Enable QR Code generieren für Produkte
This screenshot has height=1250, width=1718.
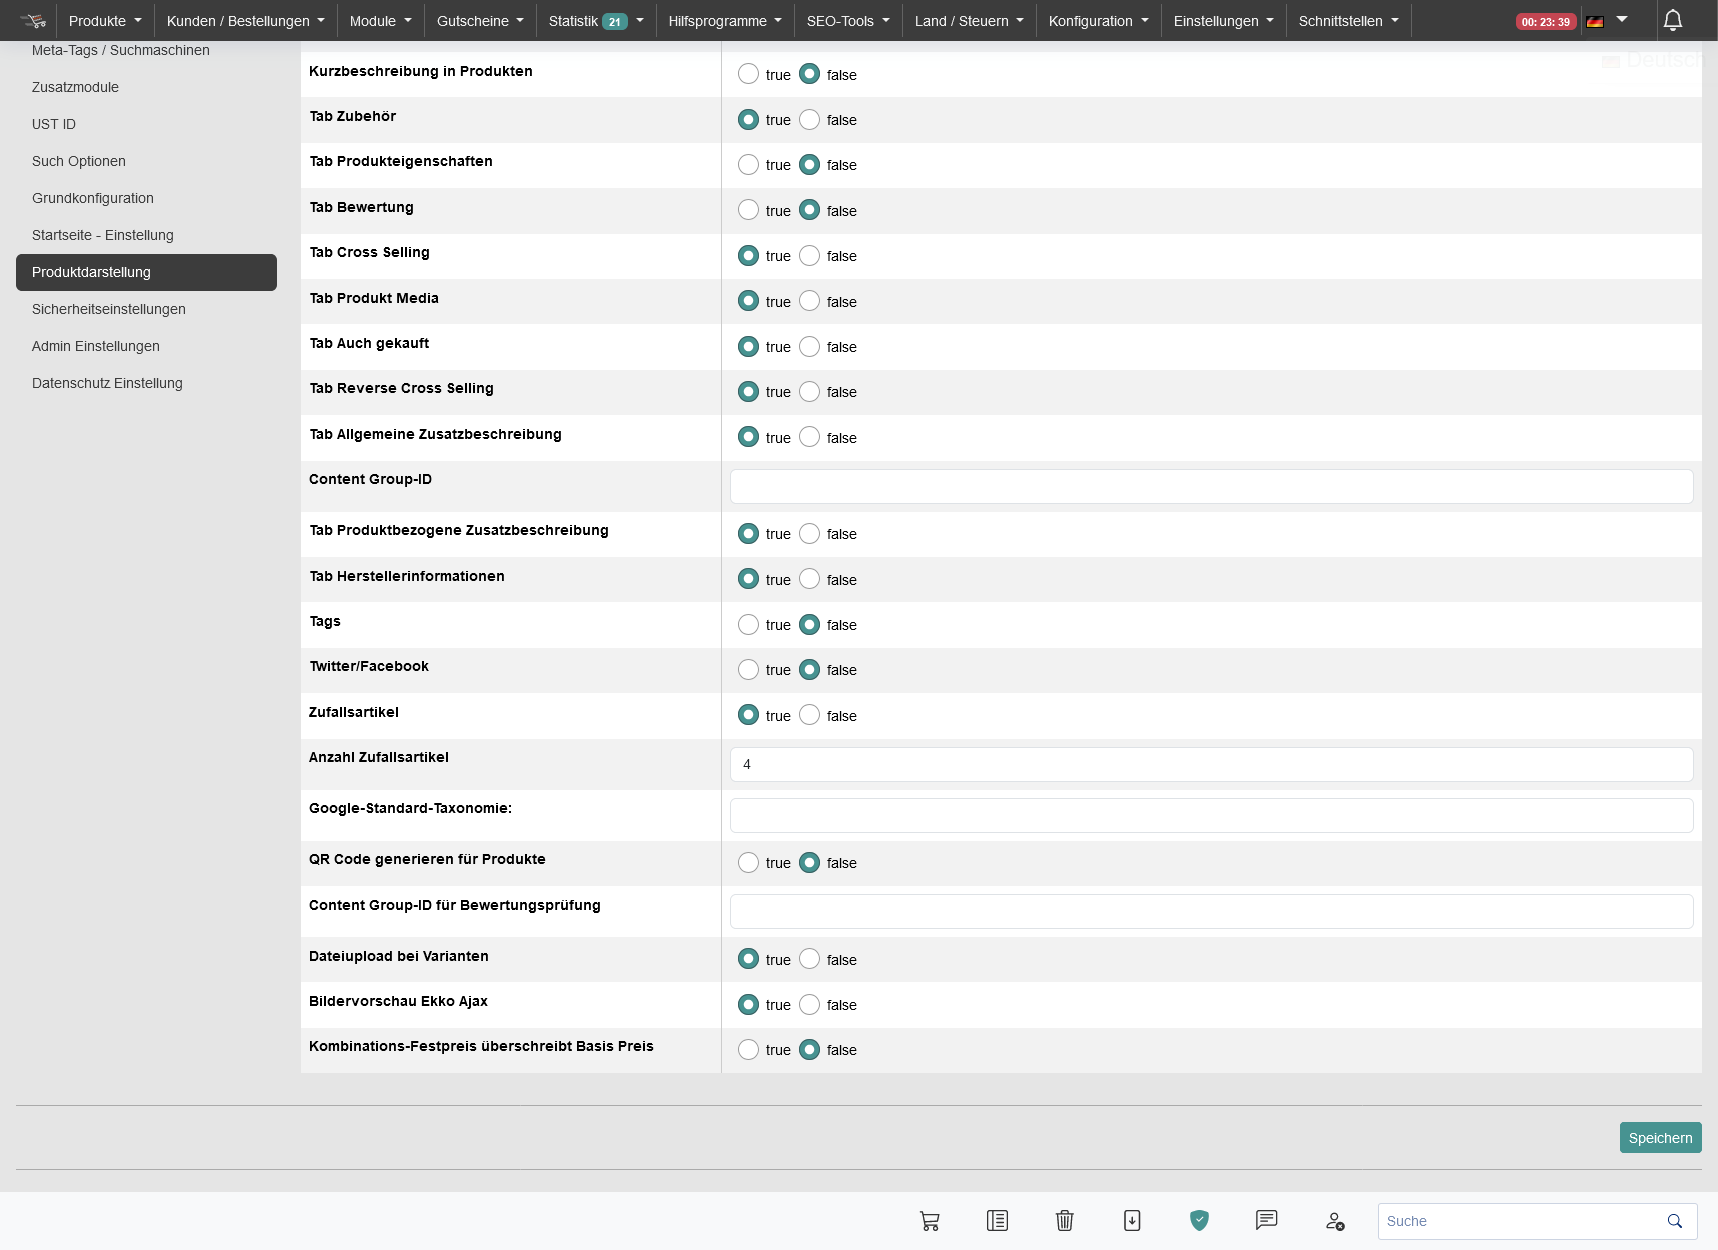748,863
